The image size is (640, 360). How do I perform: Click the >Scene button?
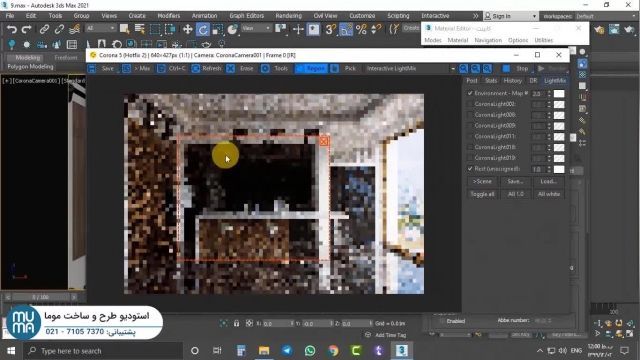tap(482, 181)
